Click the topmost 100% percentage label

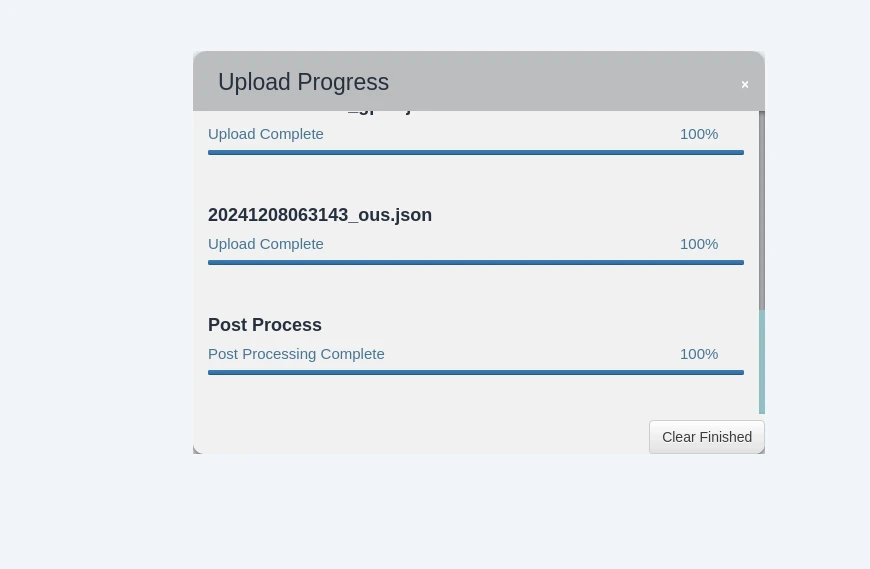[699, 134]
